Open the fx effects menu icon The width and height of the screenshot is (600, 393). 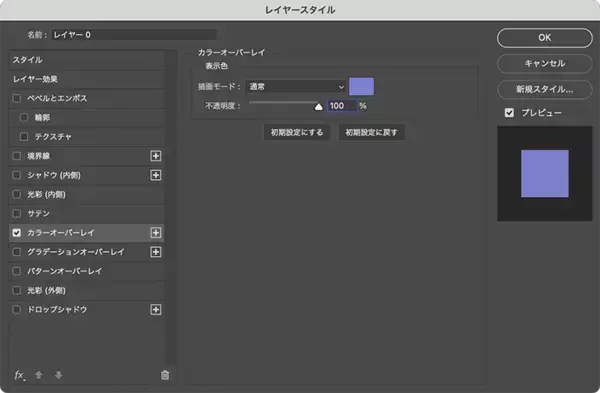click(x=19, y=375)
